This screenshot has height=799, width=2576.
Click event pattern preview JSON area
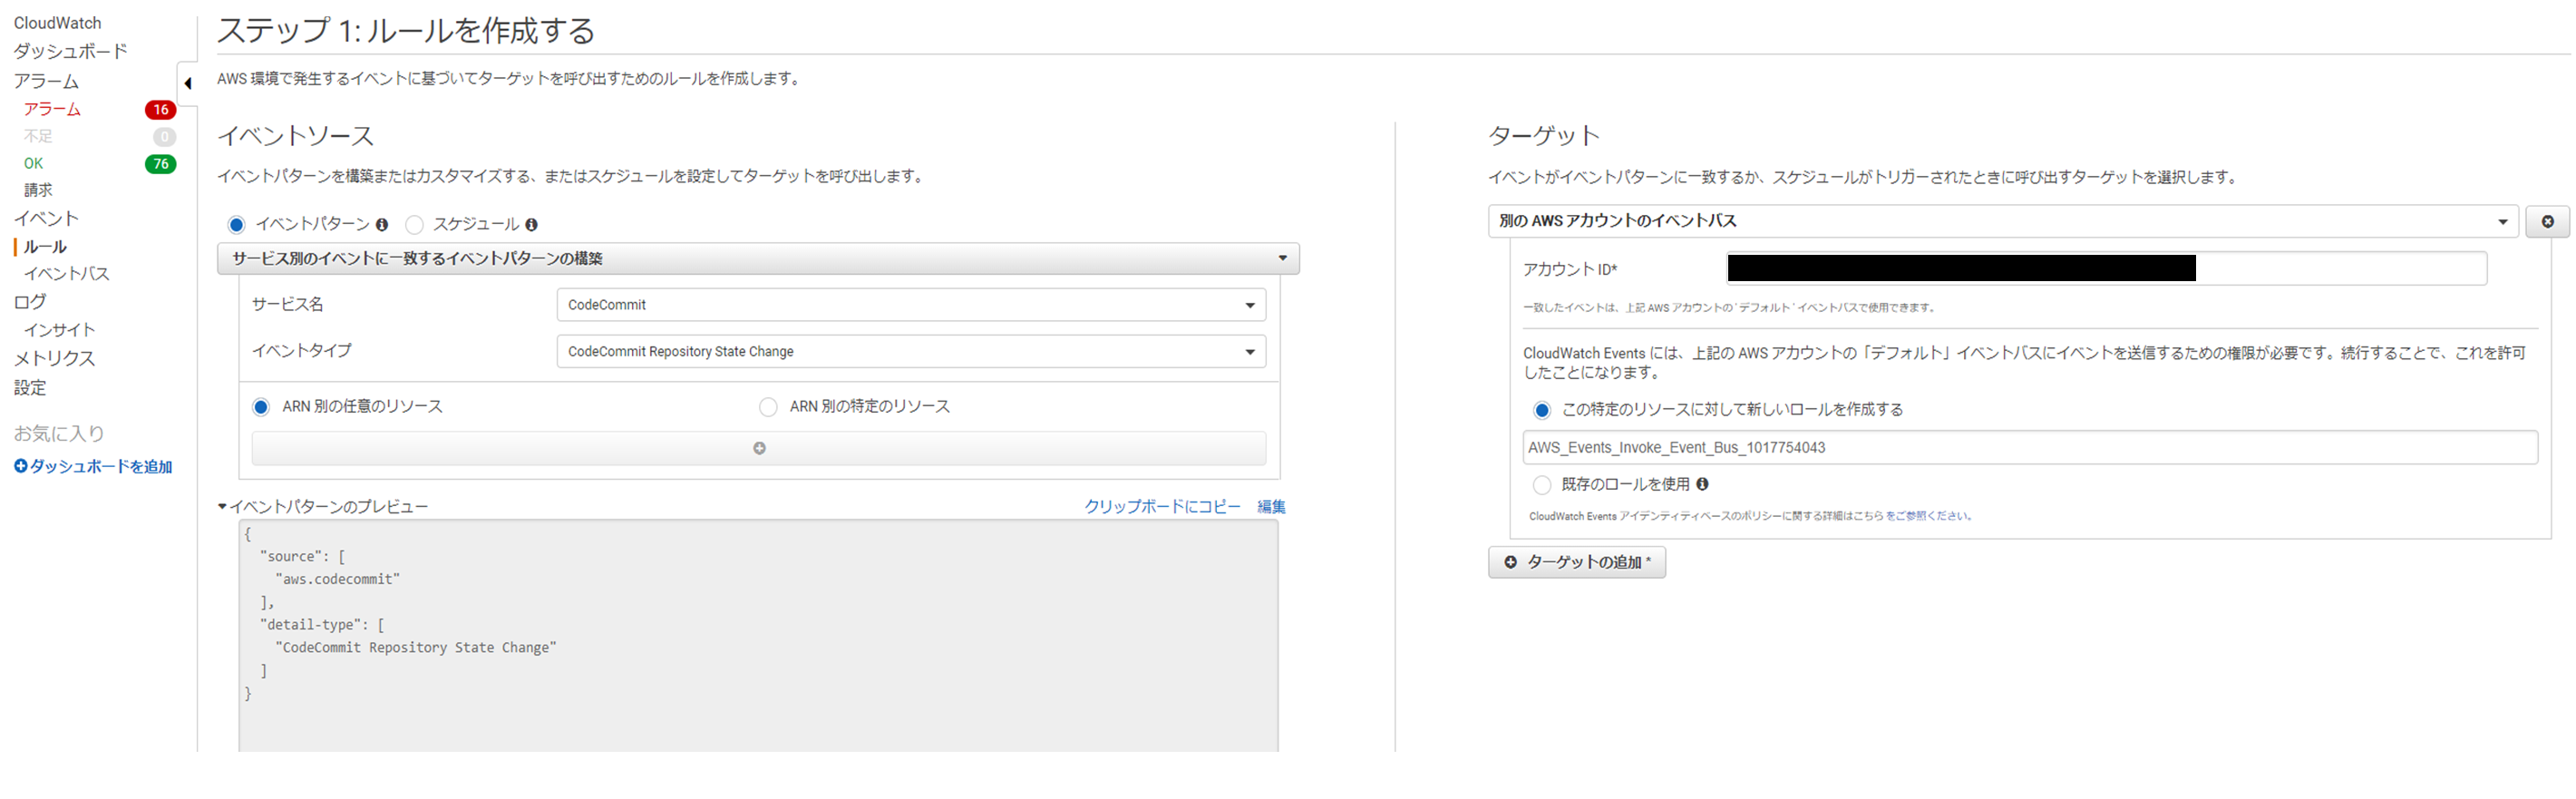[757, 635]
